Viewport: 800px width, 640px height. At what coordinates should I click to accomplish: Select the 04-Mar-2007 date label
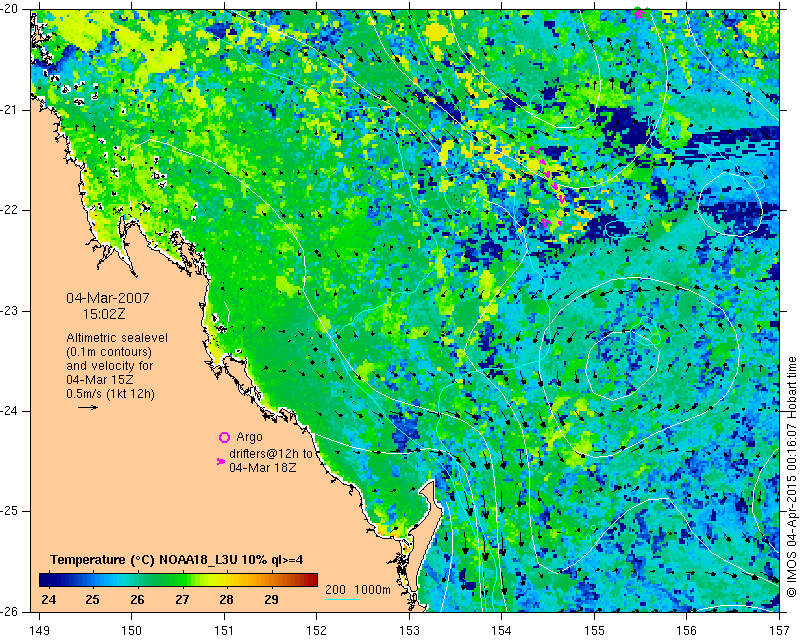[x=108, y=298]
